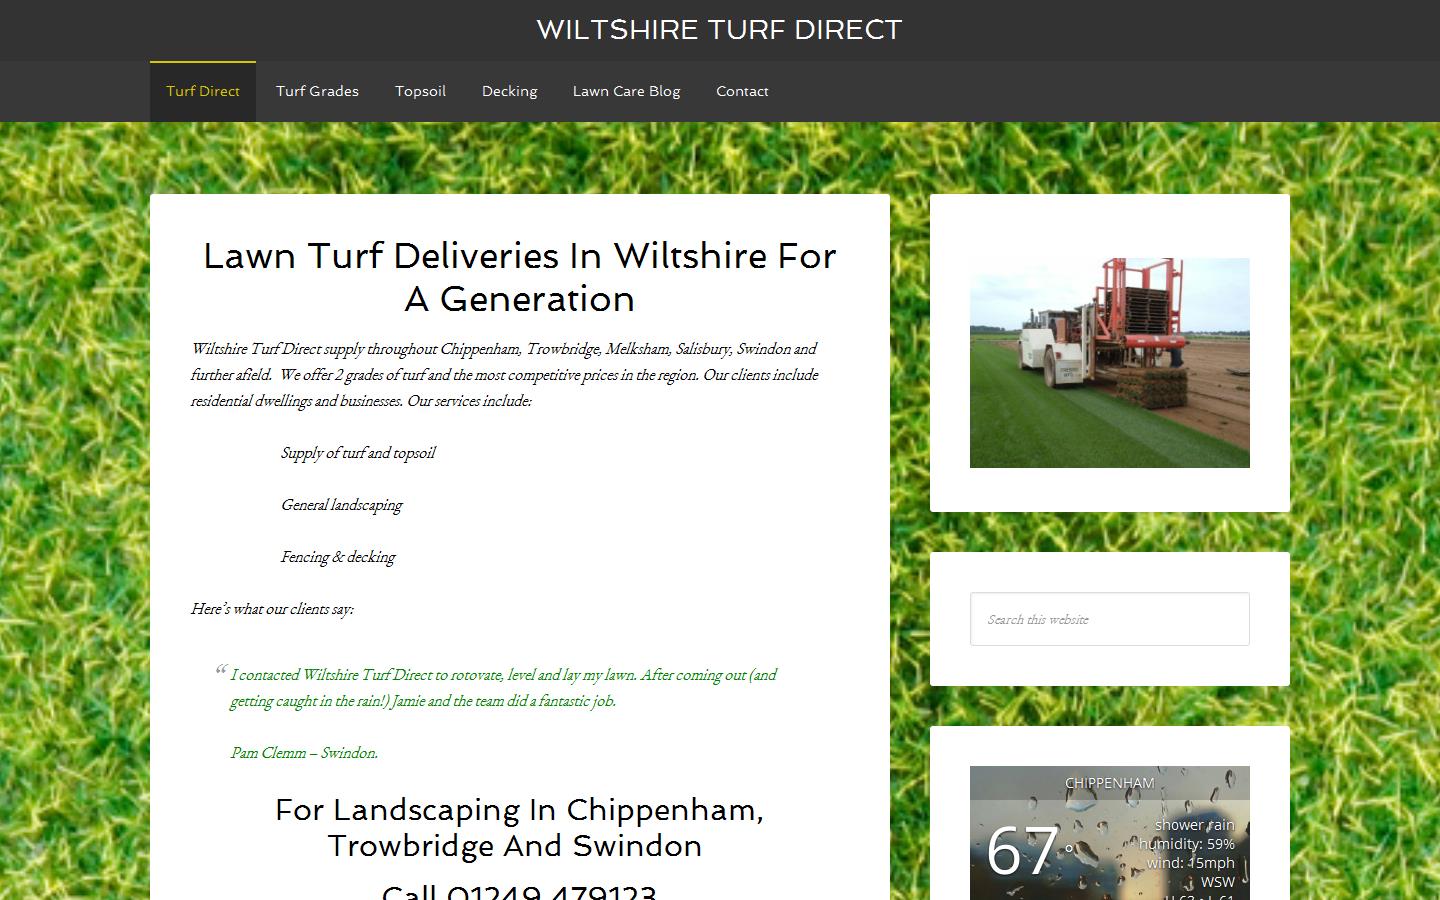Click the 'Pam Clemm – Swindon.' attribution
The height and width of the screenshot is (900, 1440).
click(304, 753)
